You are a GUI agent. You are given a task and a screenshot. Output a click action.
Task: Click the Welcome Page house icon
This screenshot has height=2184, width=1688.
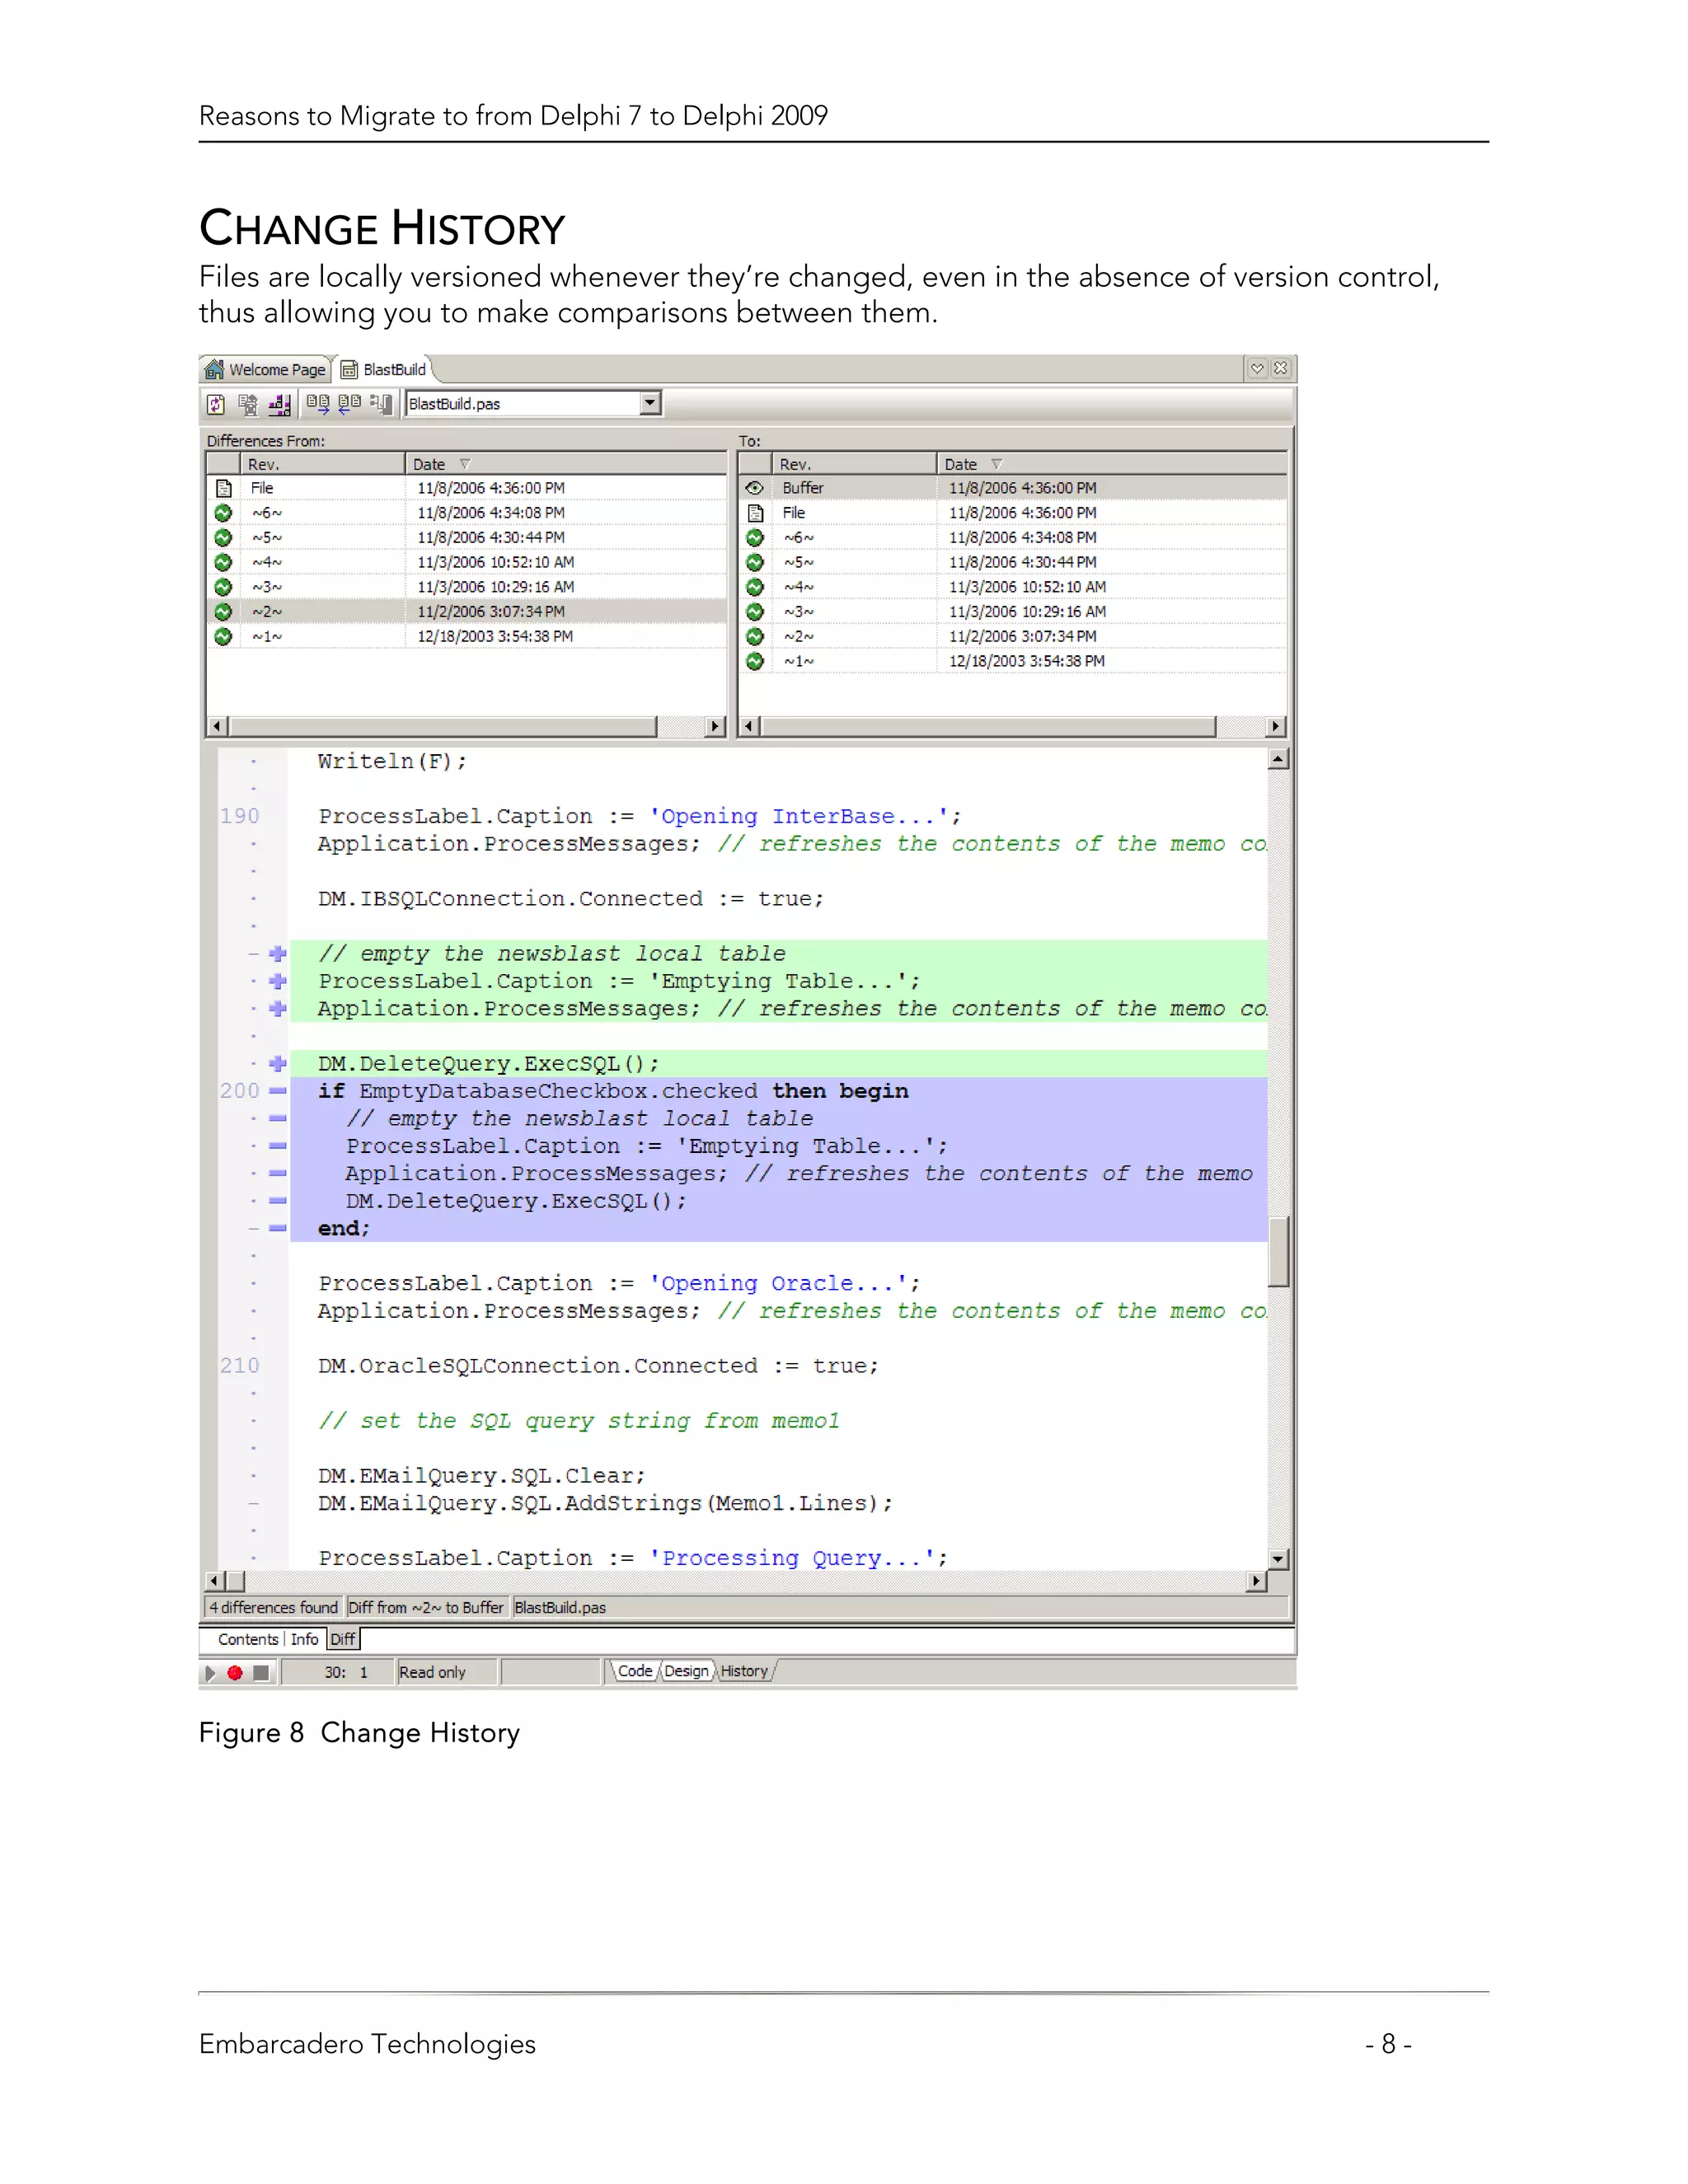point(214,369)
